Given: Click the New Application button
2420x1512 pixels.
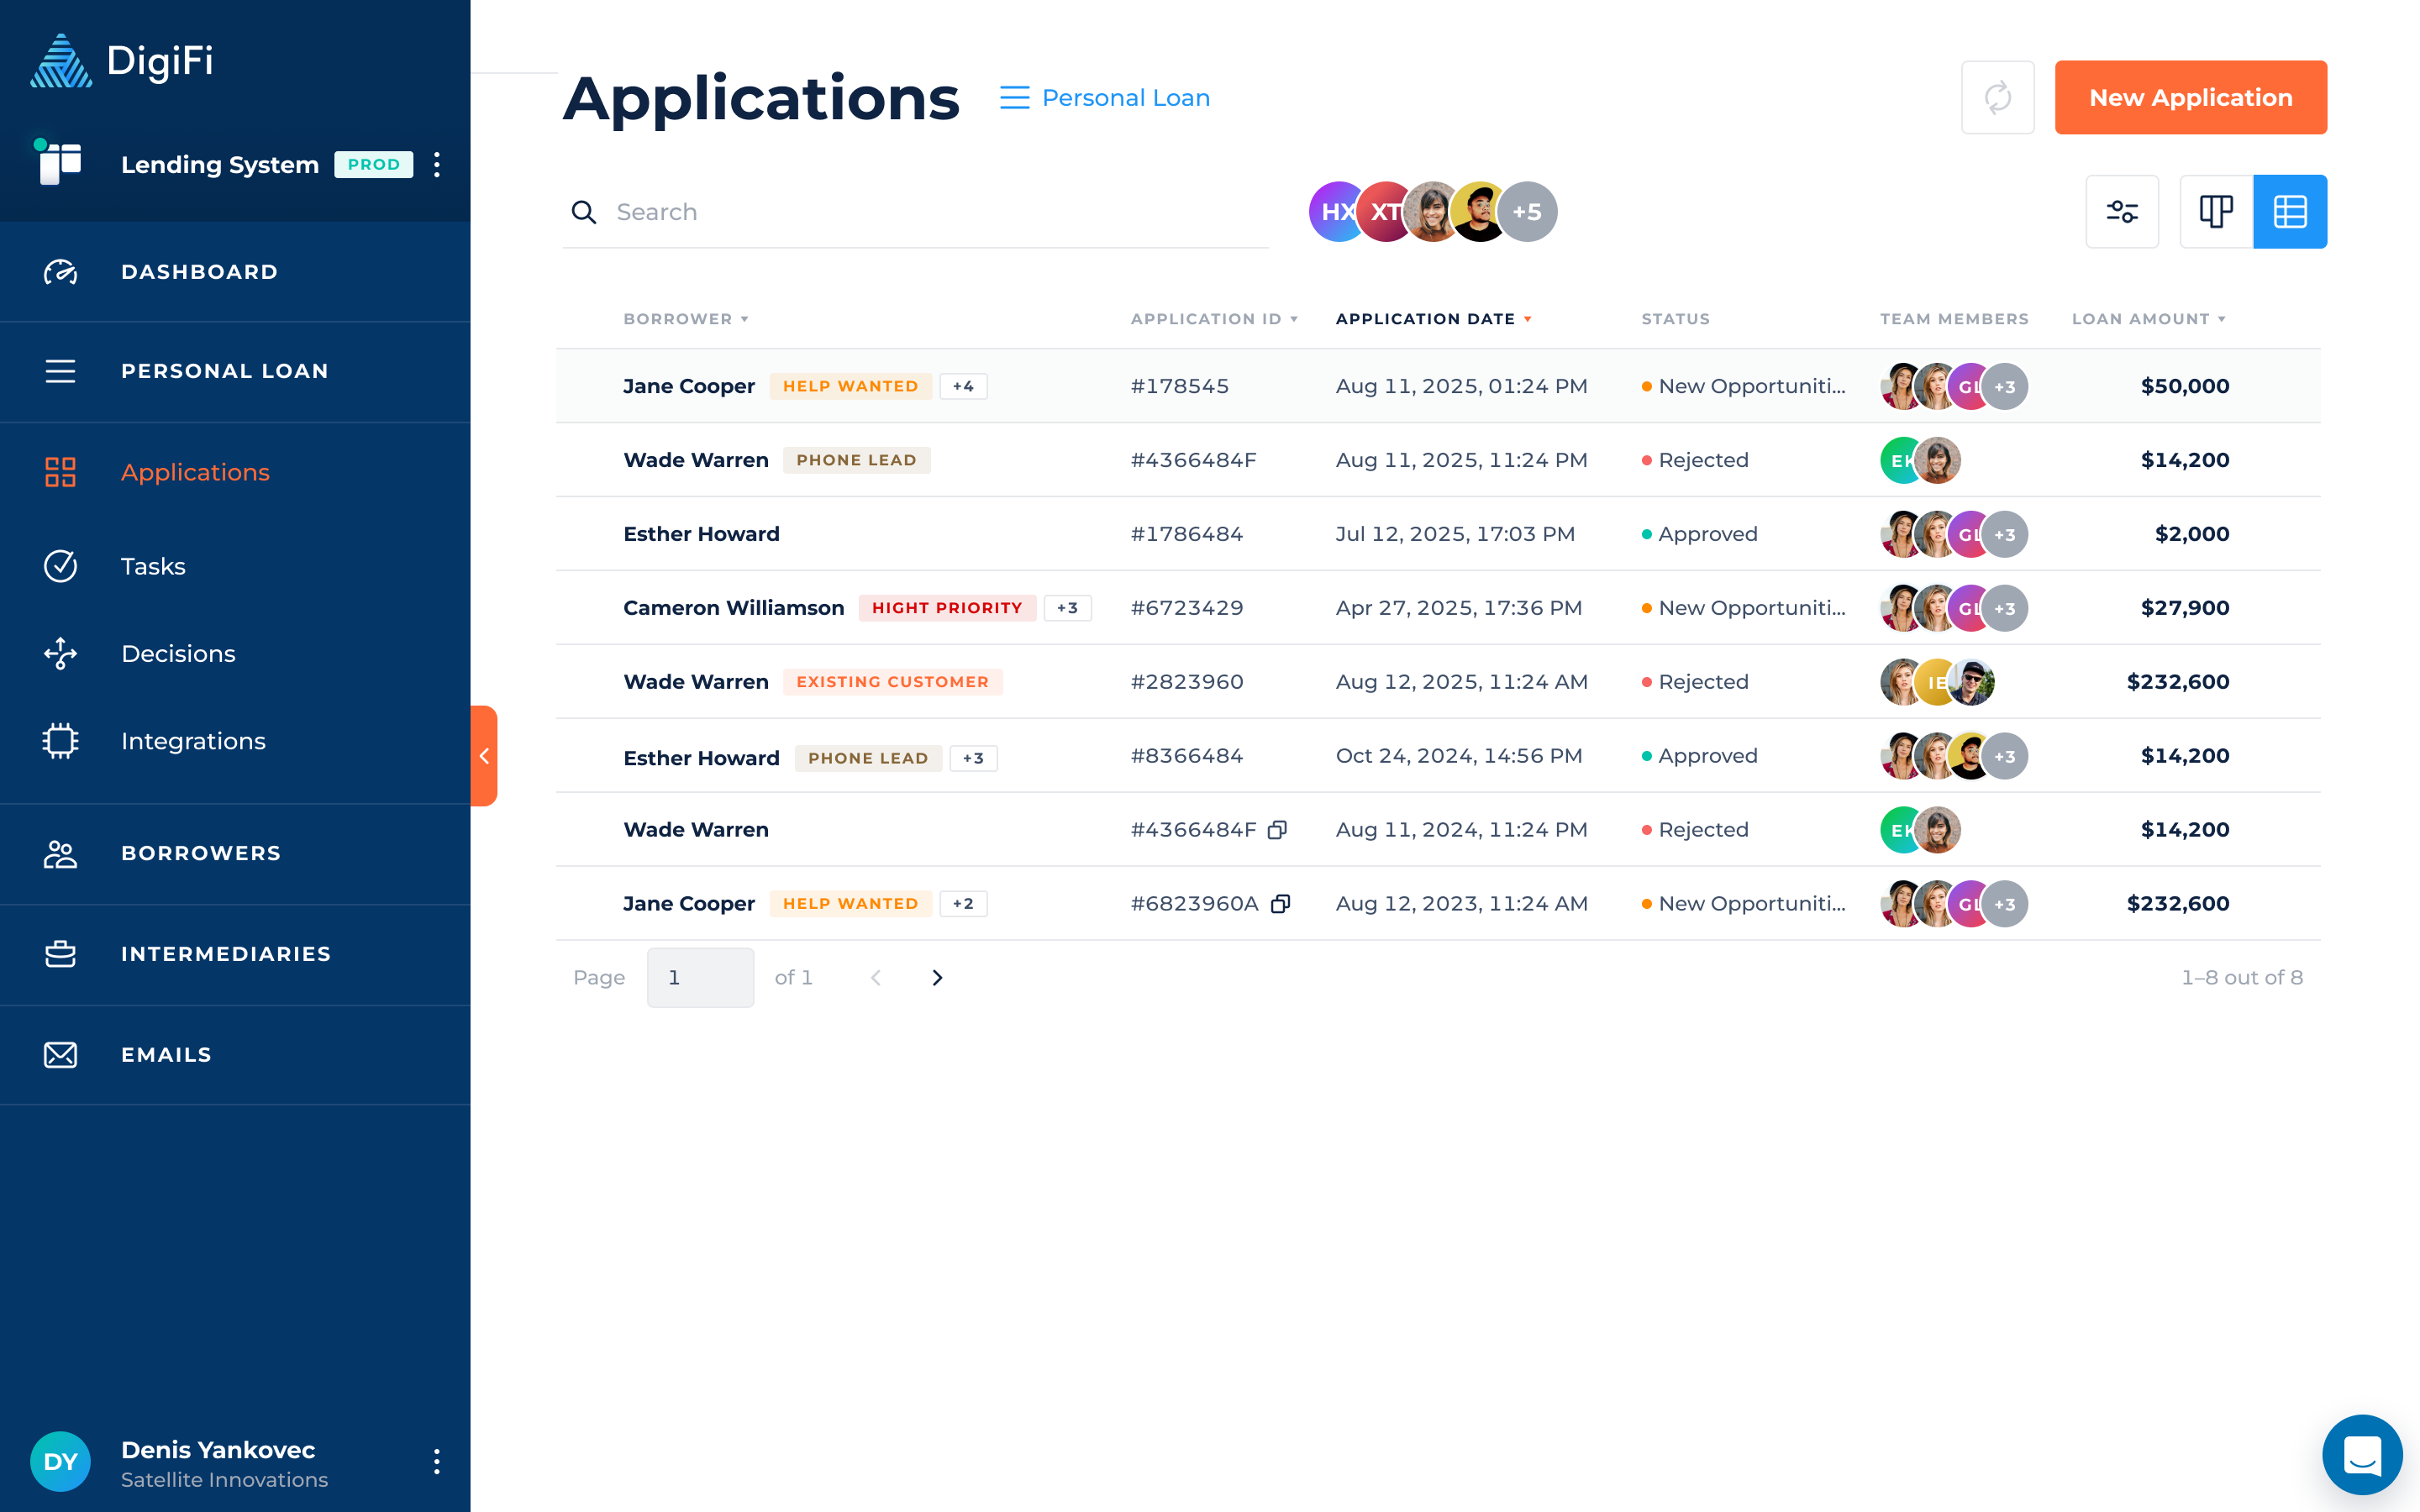Looking at the screenshot, I should click(2190, 97).
